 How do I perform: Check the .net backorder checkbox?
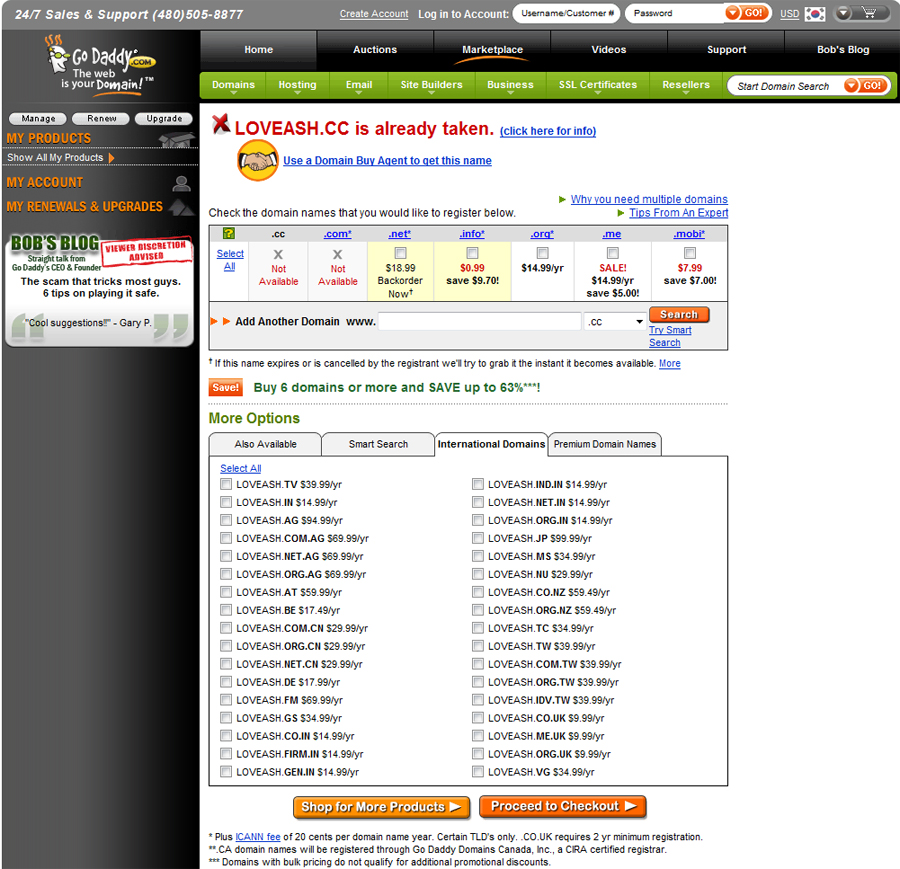(401, 253)
